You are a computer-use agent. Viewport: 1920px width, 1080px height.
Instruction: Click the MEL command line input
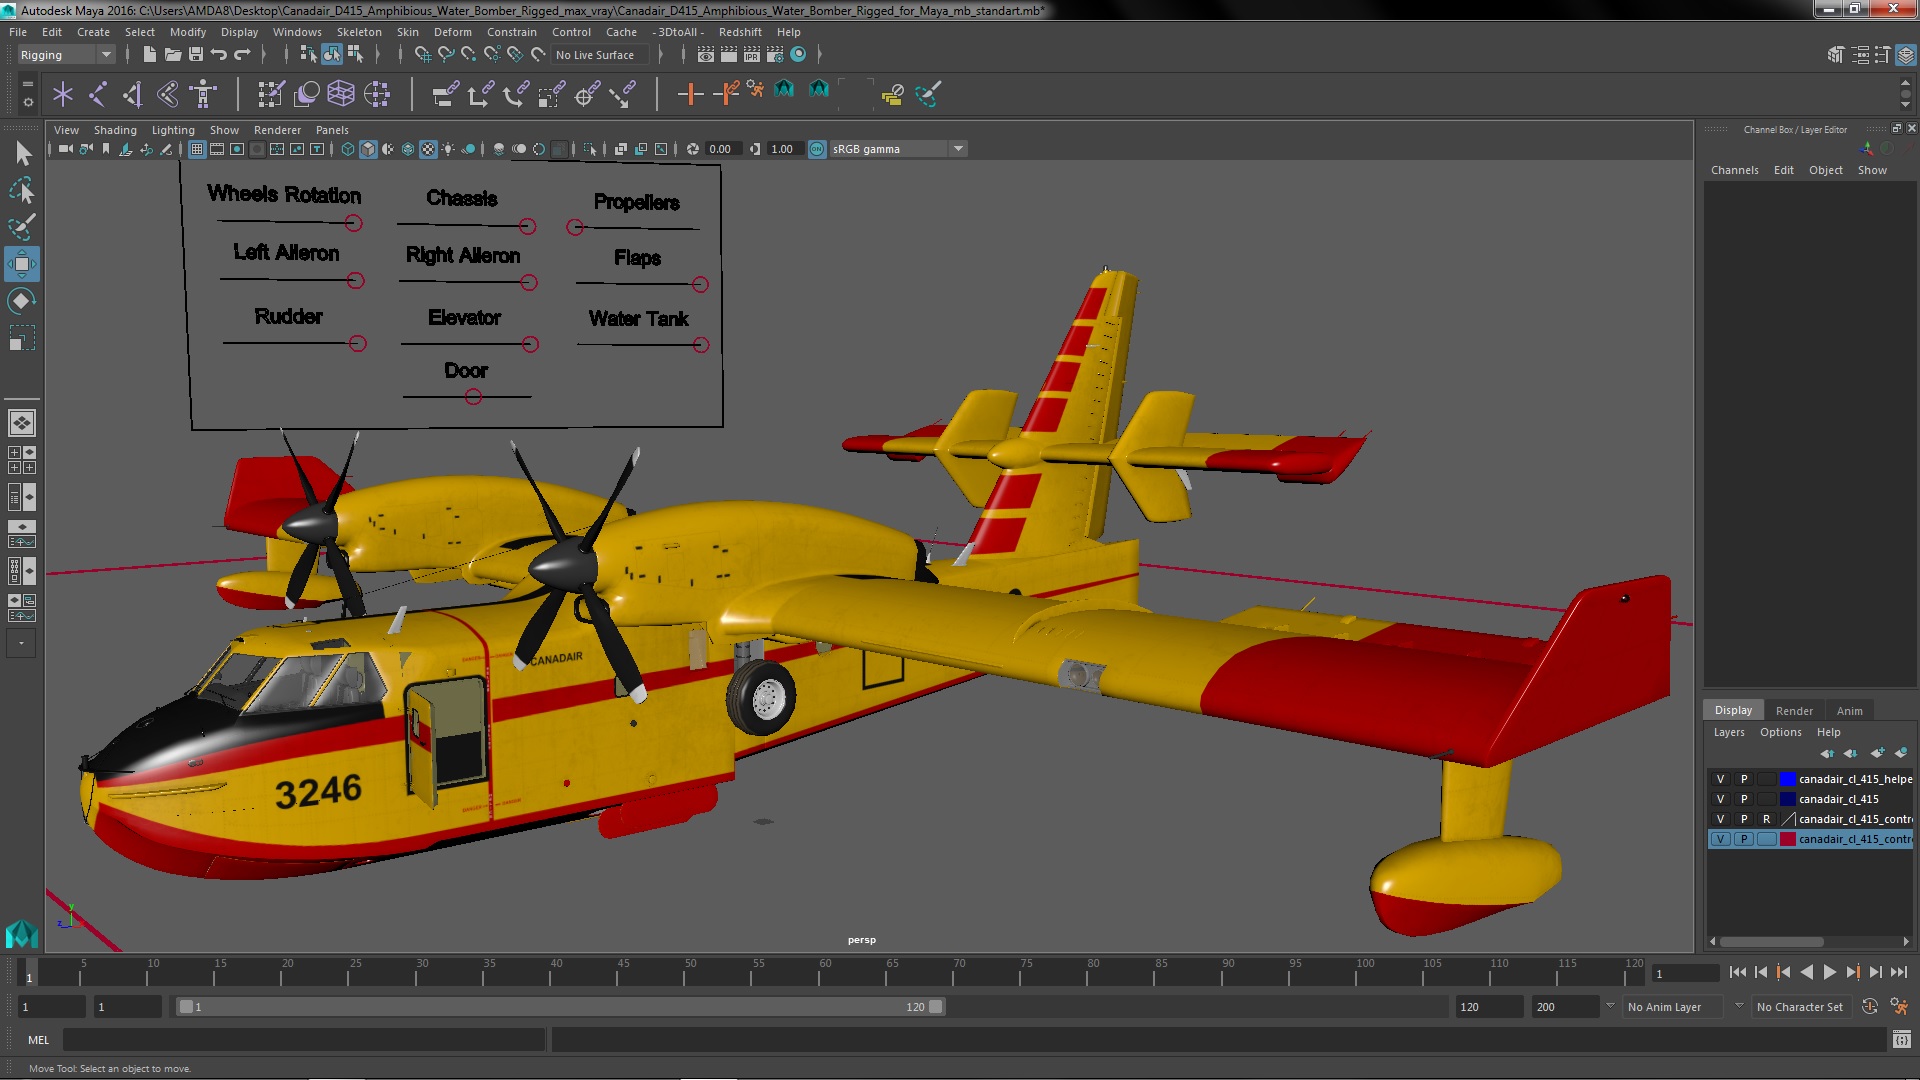[304, 1040]
